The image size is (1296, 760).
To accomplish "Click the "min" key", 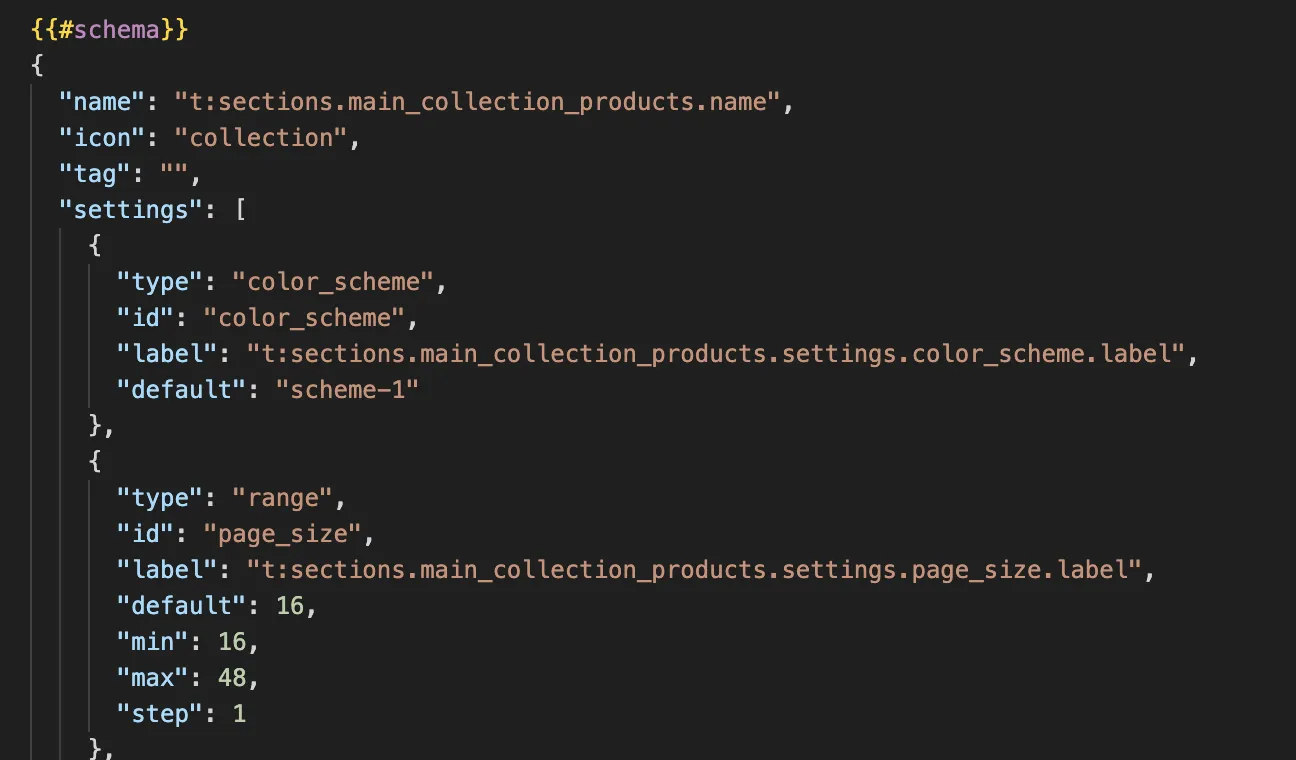I will tap(153, 642).
